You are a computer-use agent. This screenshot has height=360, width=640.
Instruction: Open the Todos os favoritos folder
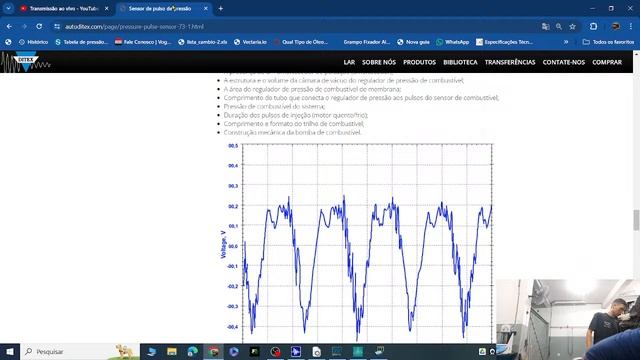(x=608, y=42)
